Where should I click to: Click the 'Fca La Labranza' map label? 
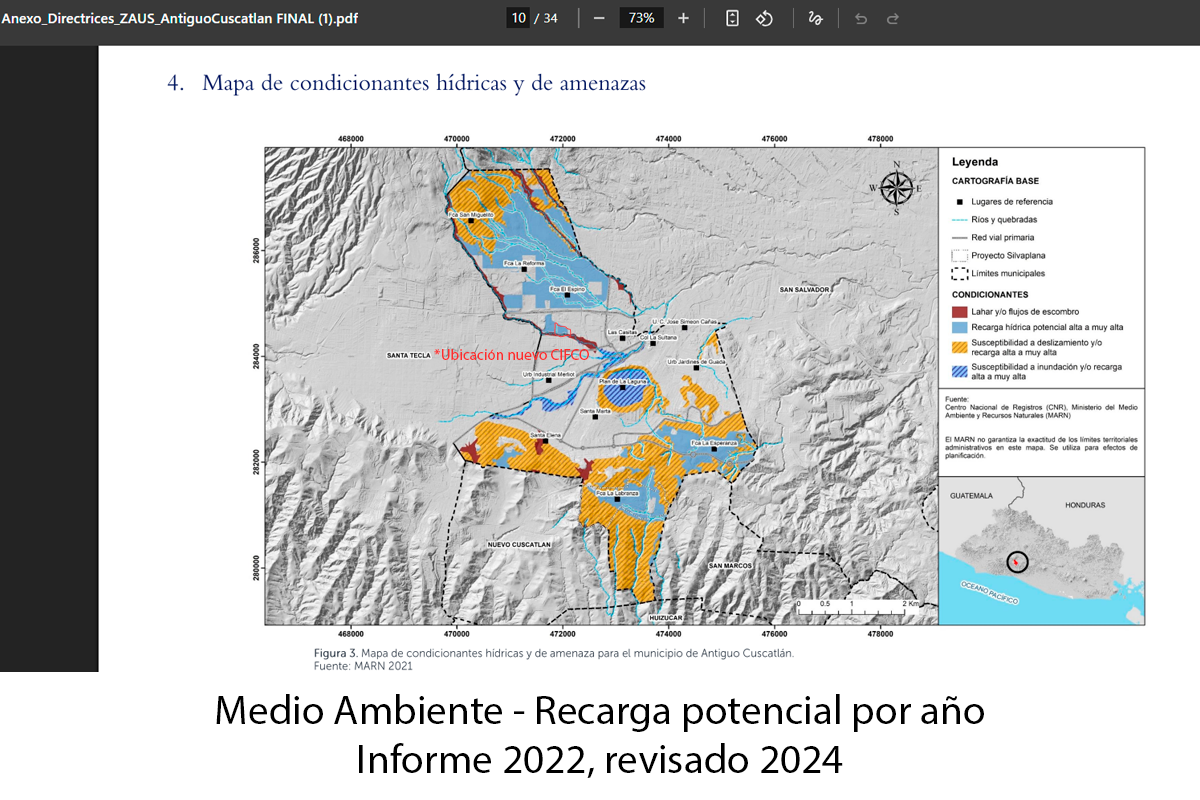(617, 492)
